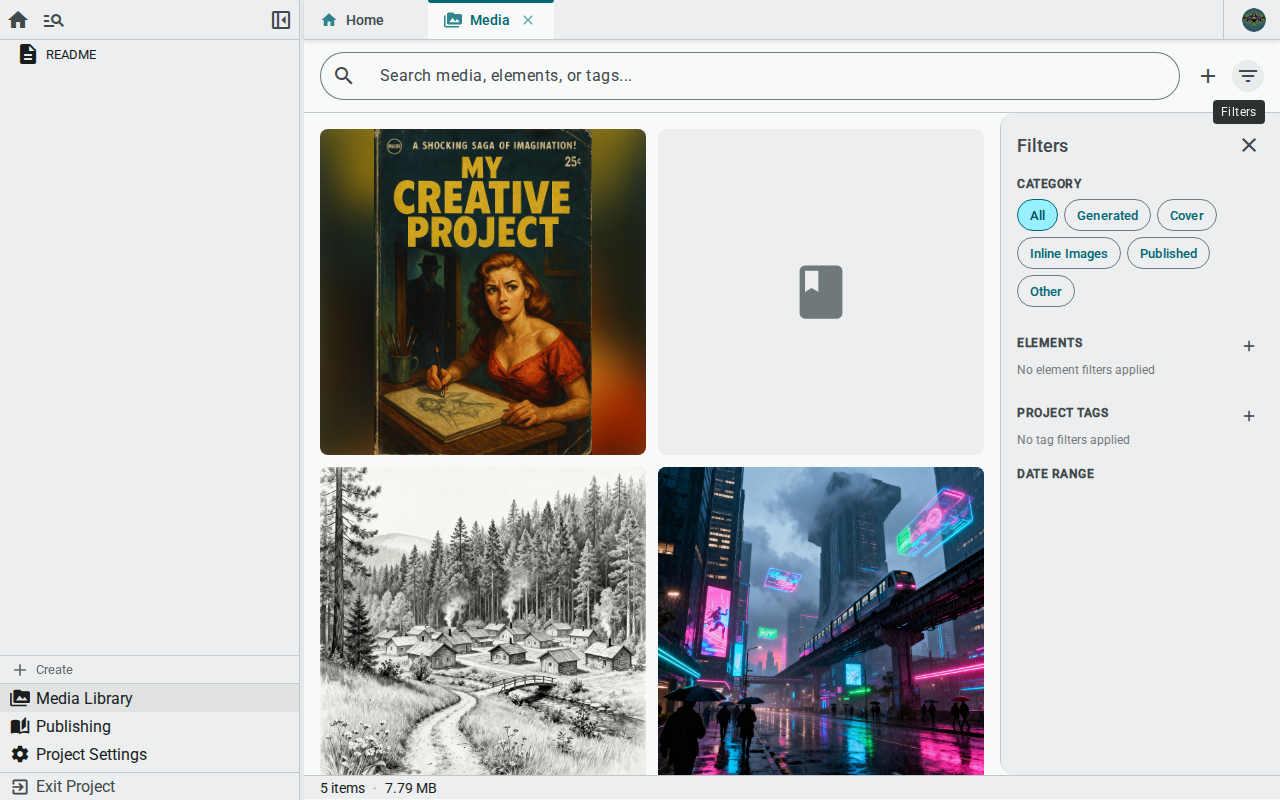Click the Create button in sidebar
The image size is (1280, 800).
(150, 670)
